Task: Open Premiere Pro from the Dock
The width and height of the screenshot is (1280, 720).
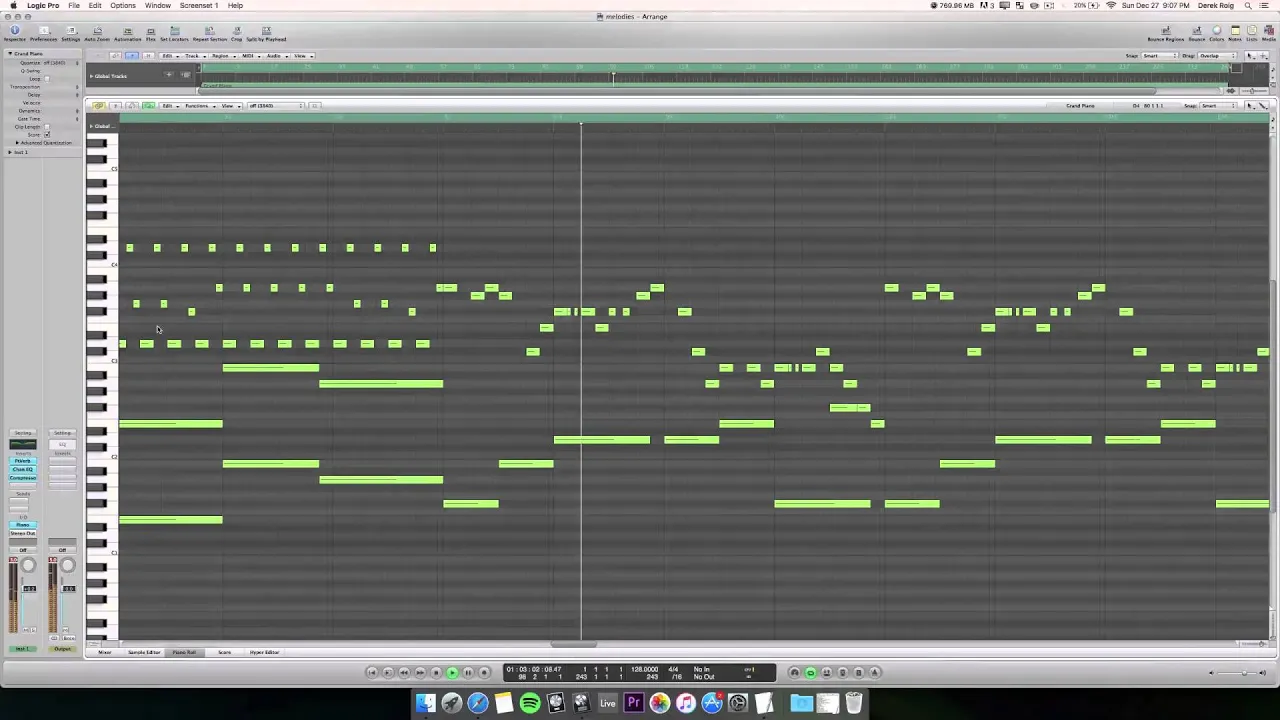Action: click(634, 703)
